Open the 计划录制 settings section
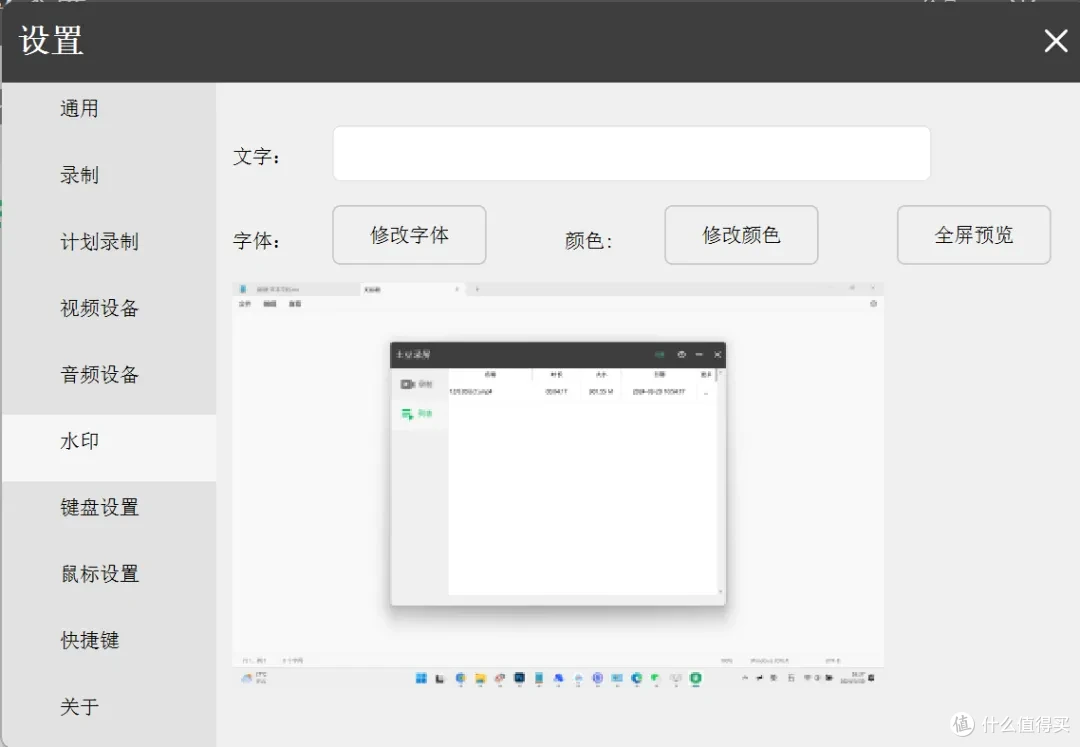1080x747 pixels. pyautogui.click(x=99, y=242)
